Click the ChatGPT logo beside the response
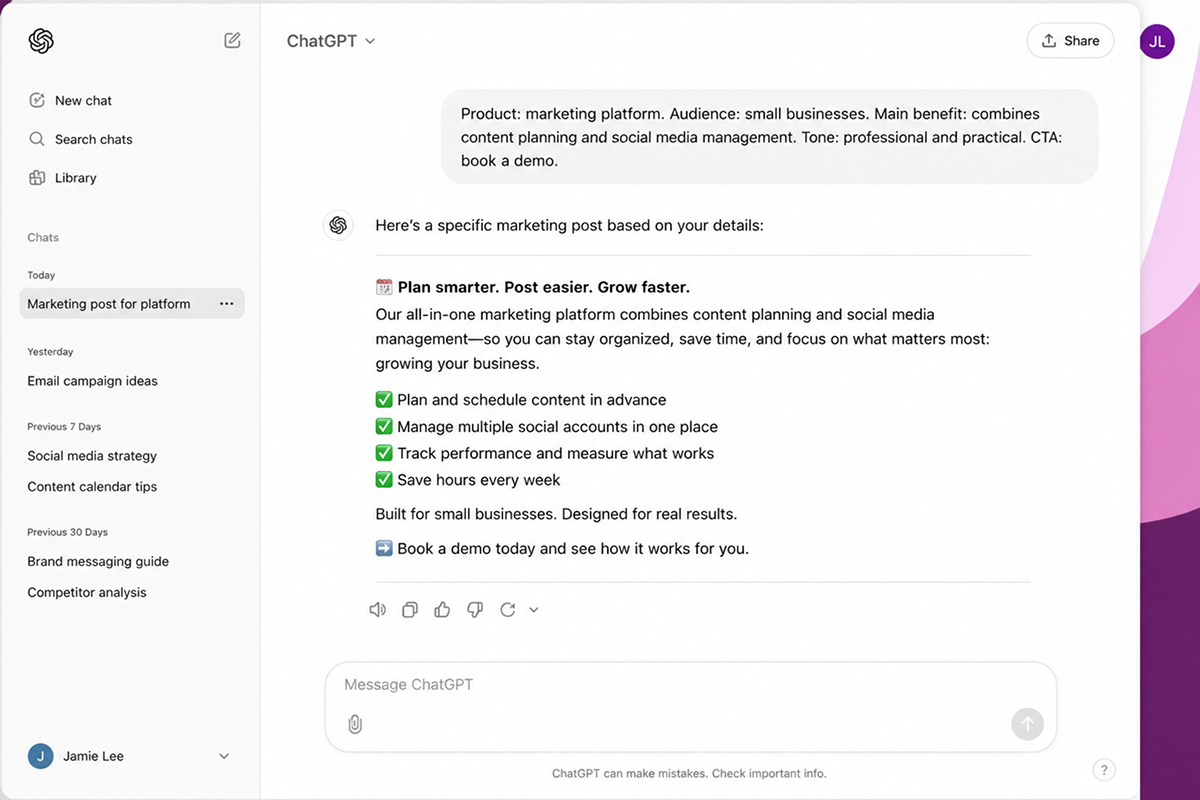The height and width of the screenshot is (800, 1200). (x=338, y=225)
